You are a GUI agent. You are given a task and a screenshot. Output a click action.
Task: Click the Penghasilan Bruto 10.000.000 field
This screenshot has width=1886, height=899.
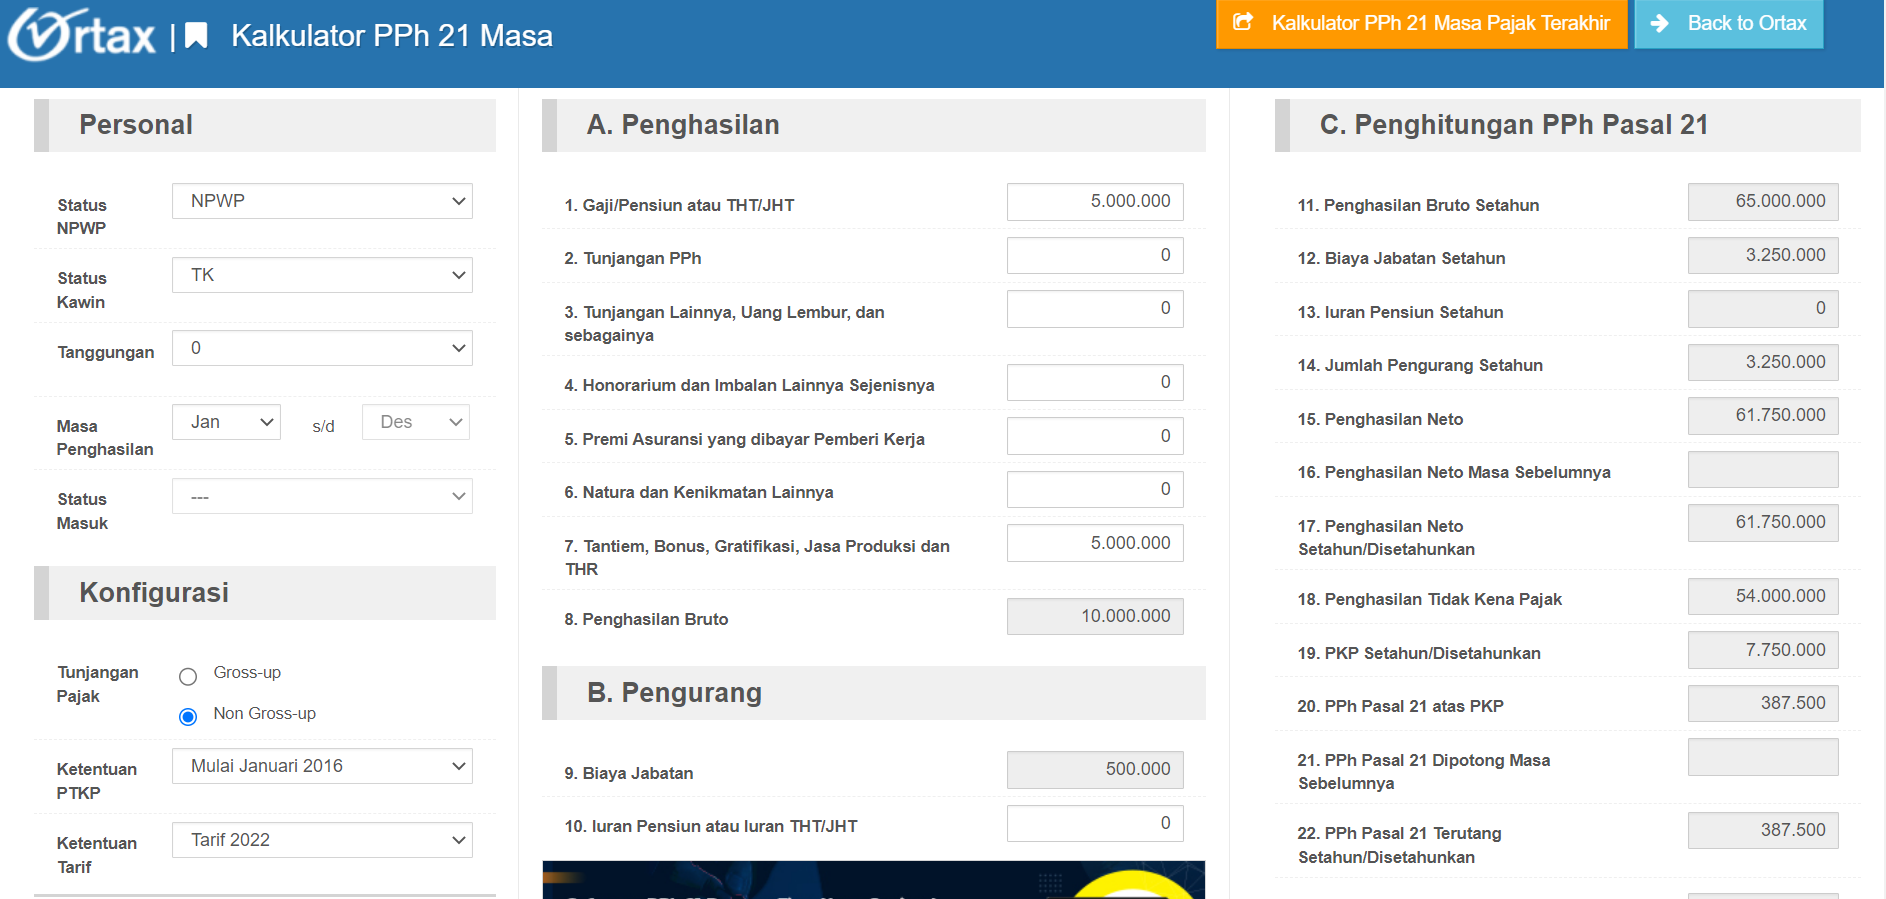[x=1095, y=616]
